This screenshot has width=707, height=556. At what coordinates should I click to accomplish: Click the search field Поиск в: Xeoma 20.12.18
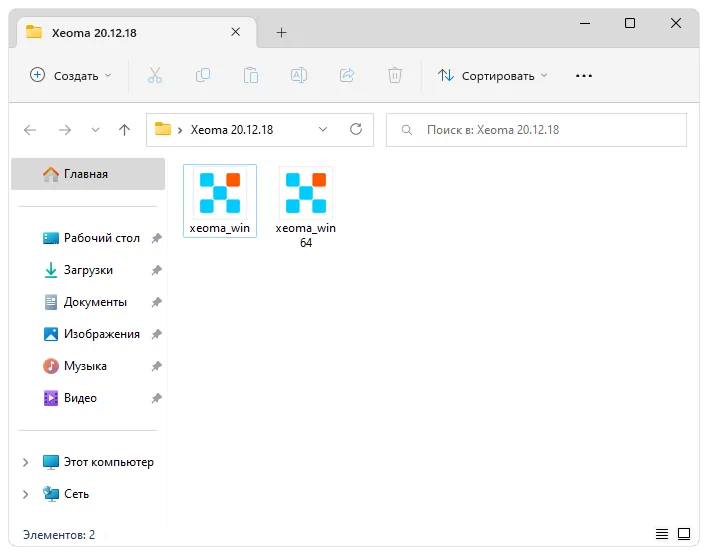tap(536, 130)
